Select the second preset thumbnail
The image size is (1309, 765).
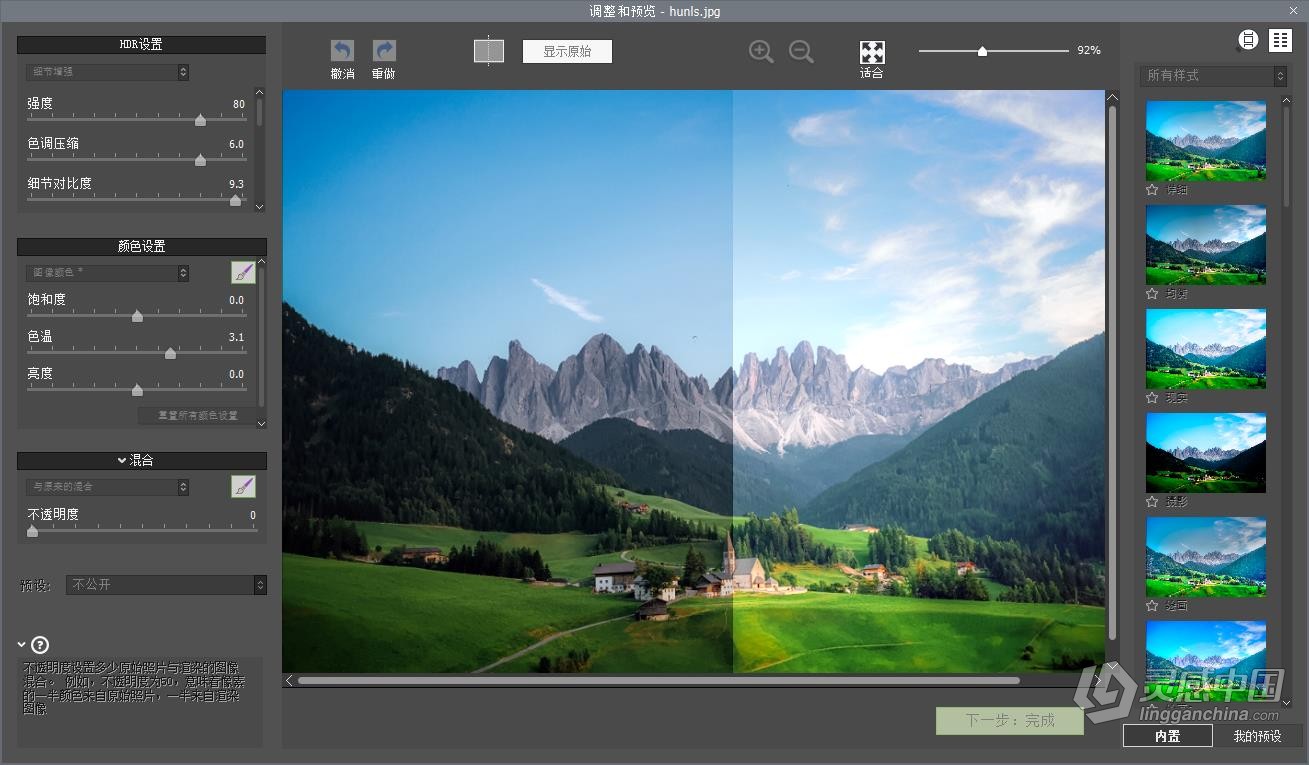[1206, 245]
